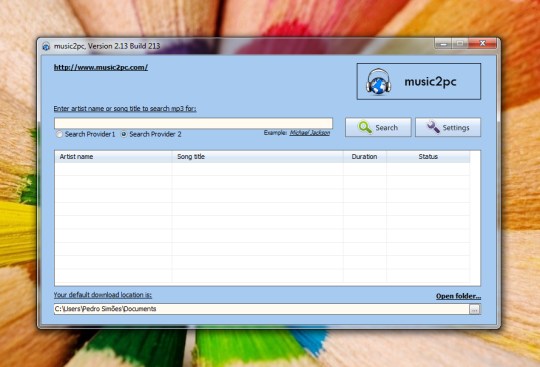Sort by Song title column header

click(258, 157)
